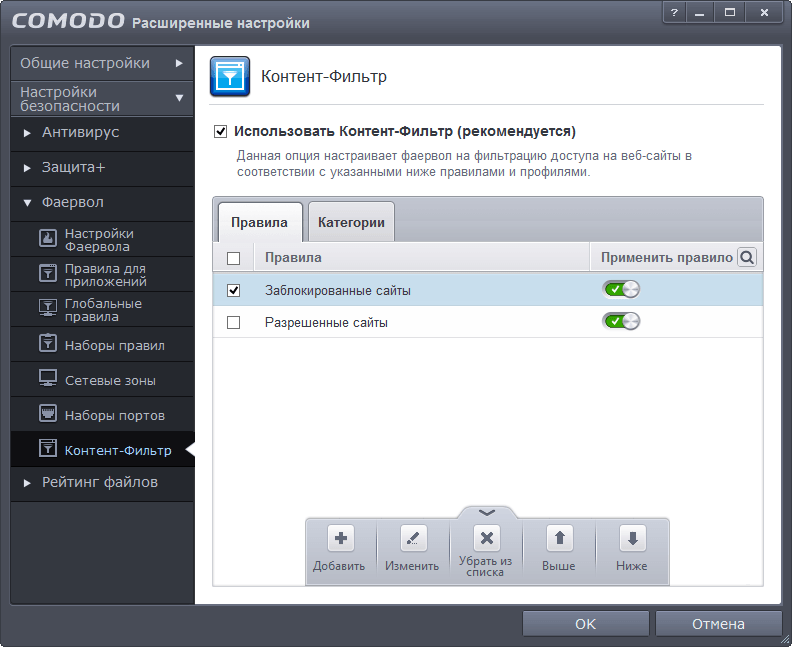Click the Убрать из списка X icon

(x=486, y=538)
